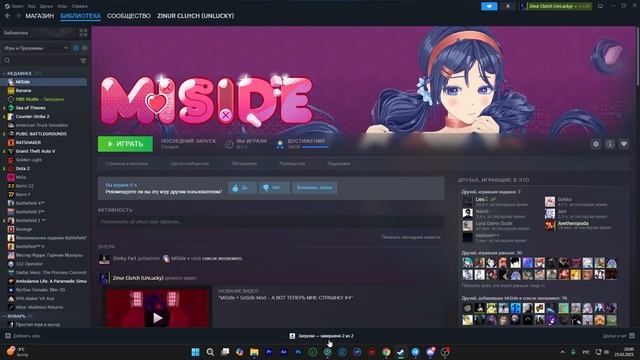Open Windows taskbar search
640x360 pixels.
210,352
